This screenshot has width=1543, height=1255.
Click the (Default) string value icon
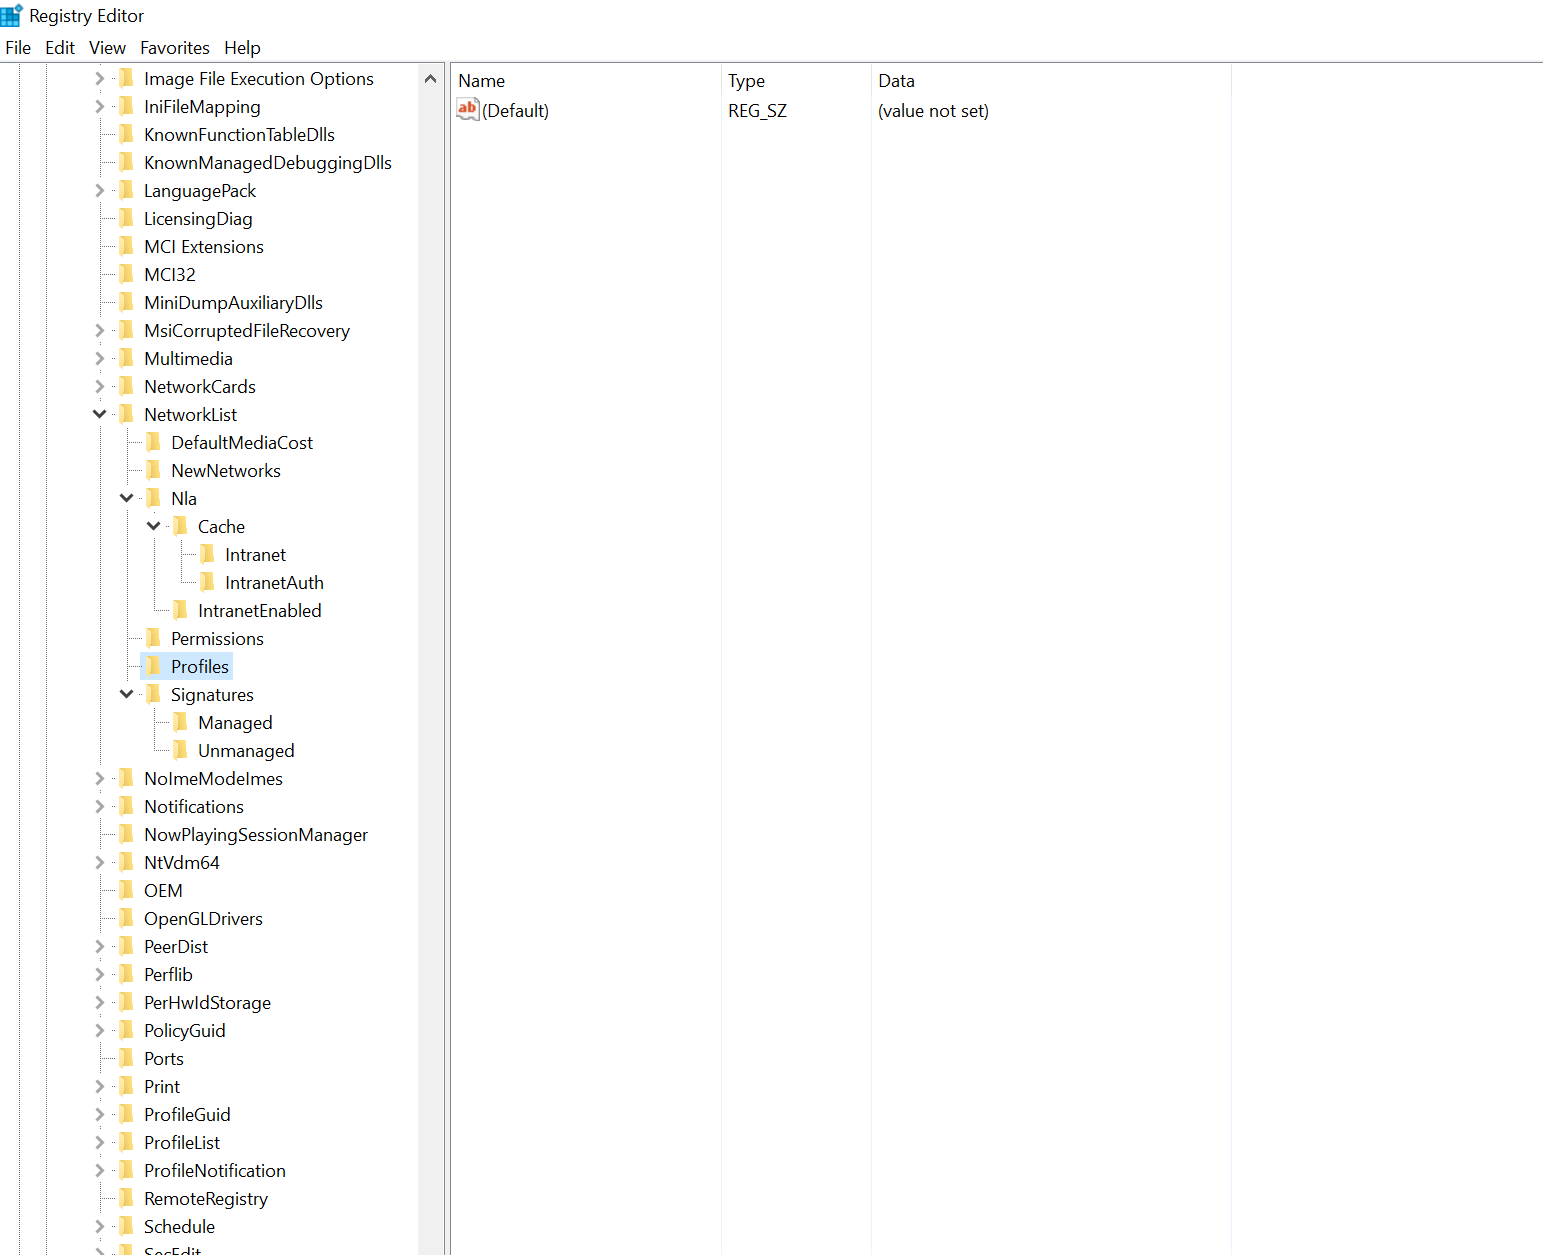(468, 110)
